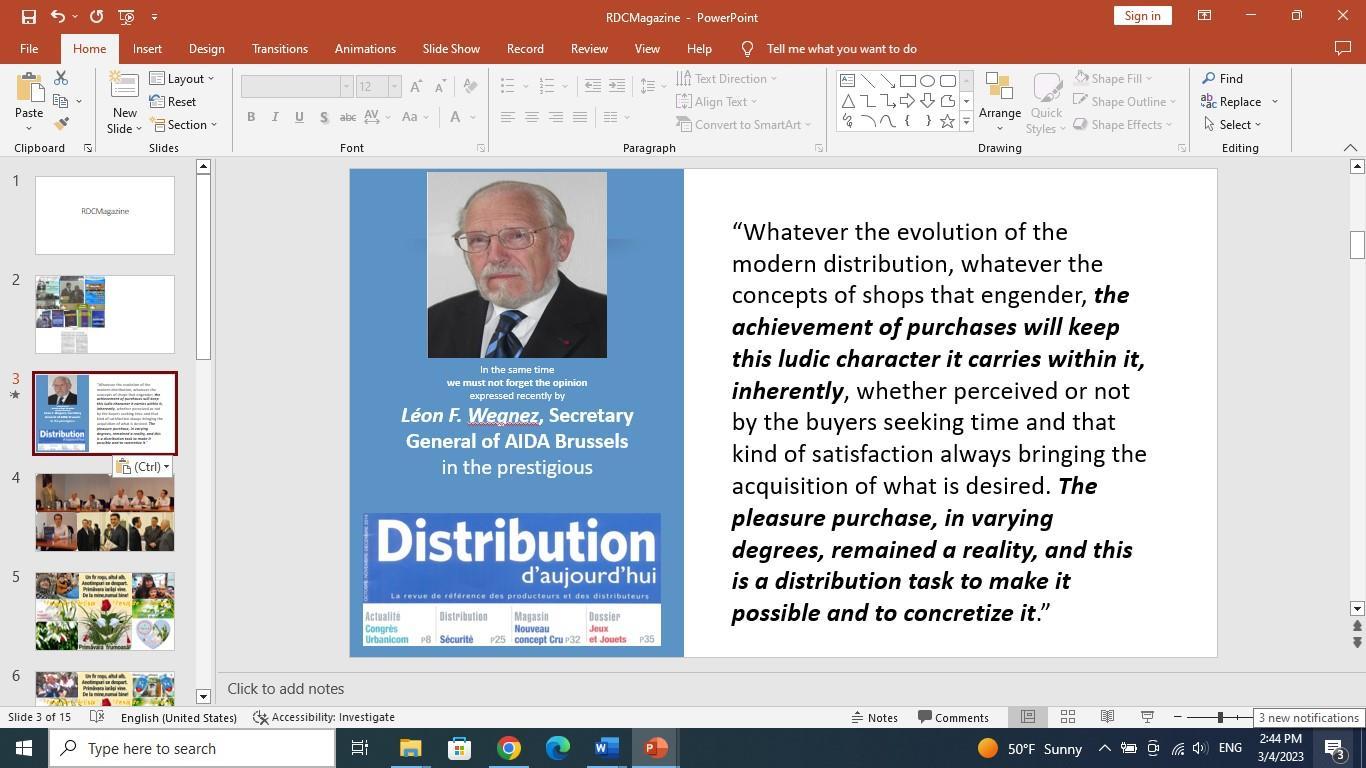1366x768 pixels.
Task: Open the Arrange tool
Action: (x=999, y=100)
